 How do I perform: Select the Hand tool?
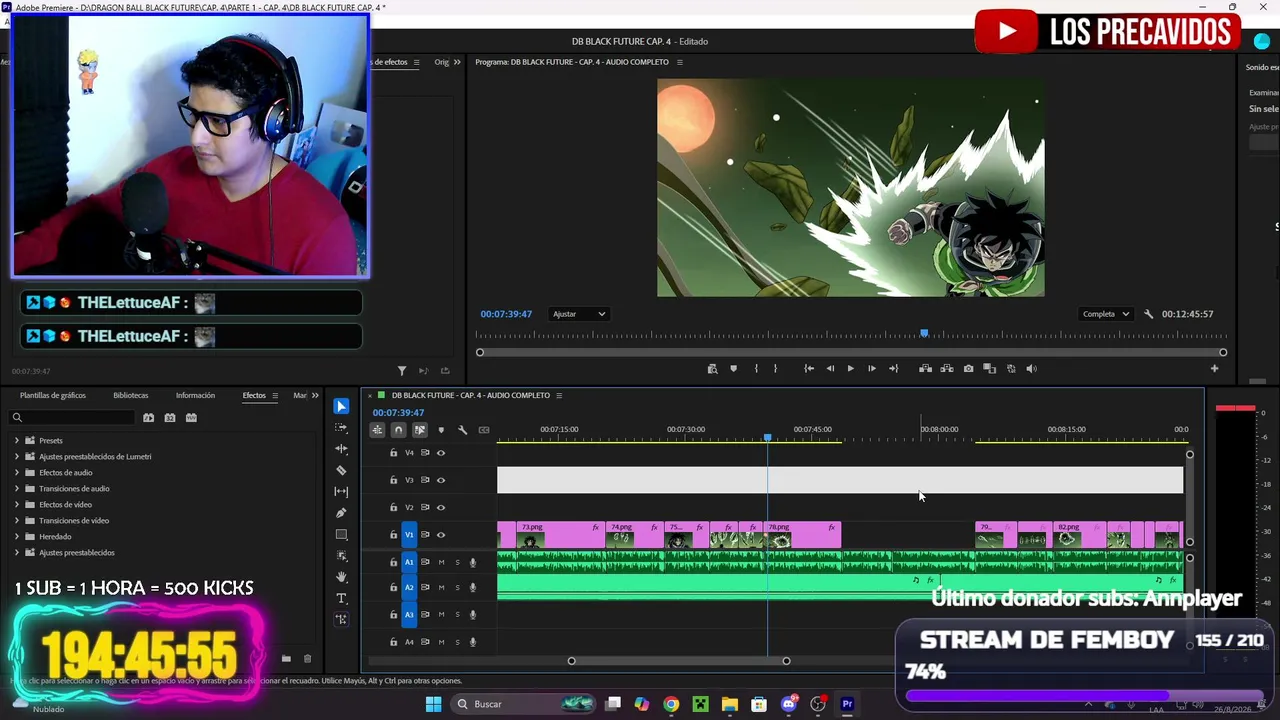pos(341,577)
